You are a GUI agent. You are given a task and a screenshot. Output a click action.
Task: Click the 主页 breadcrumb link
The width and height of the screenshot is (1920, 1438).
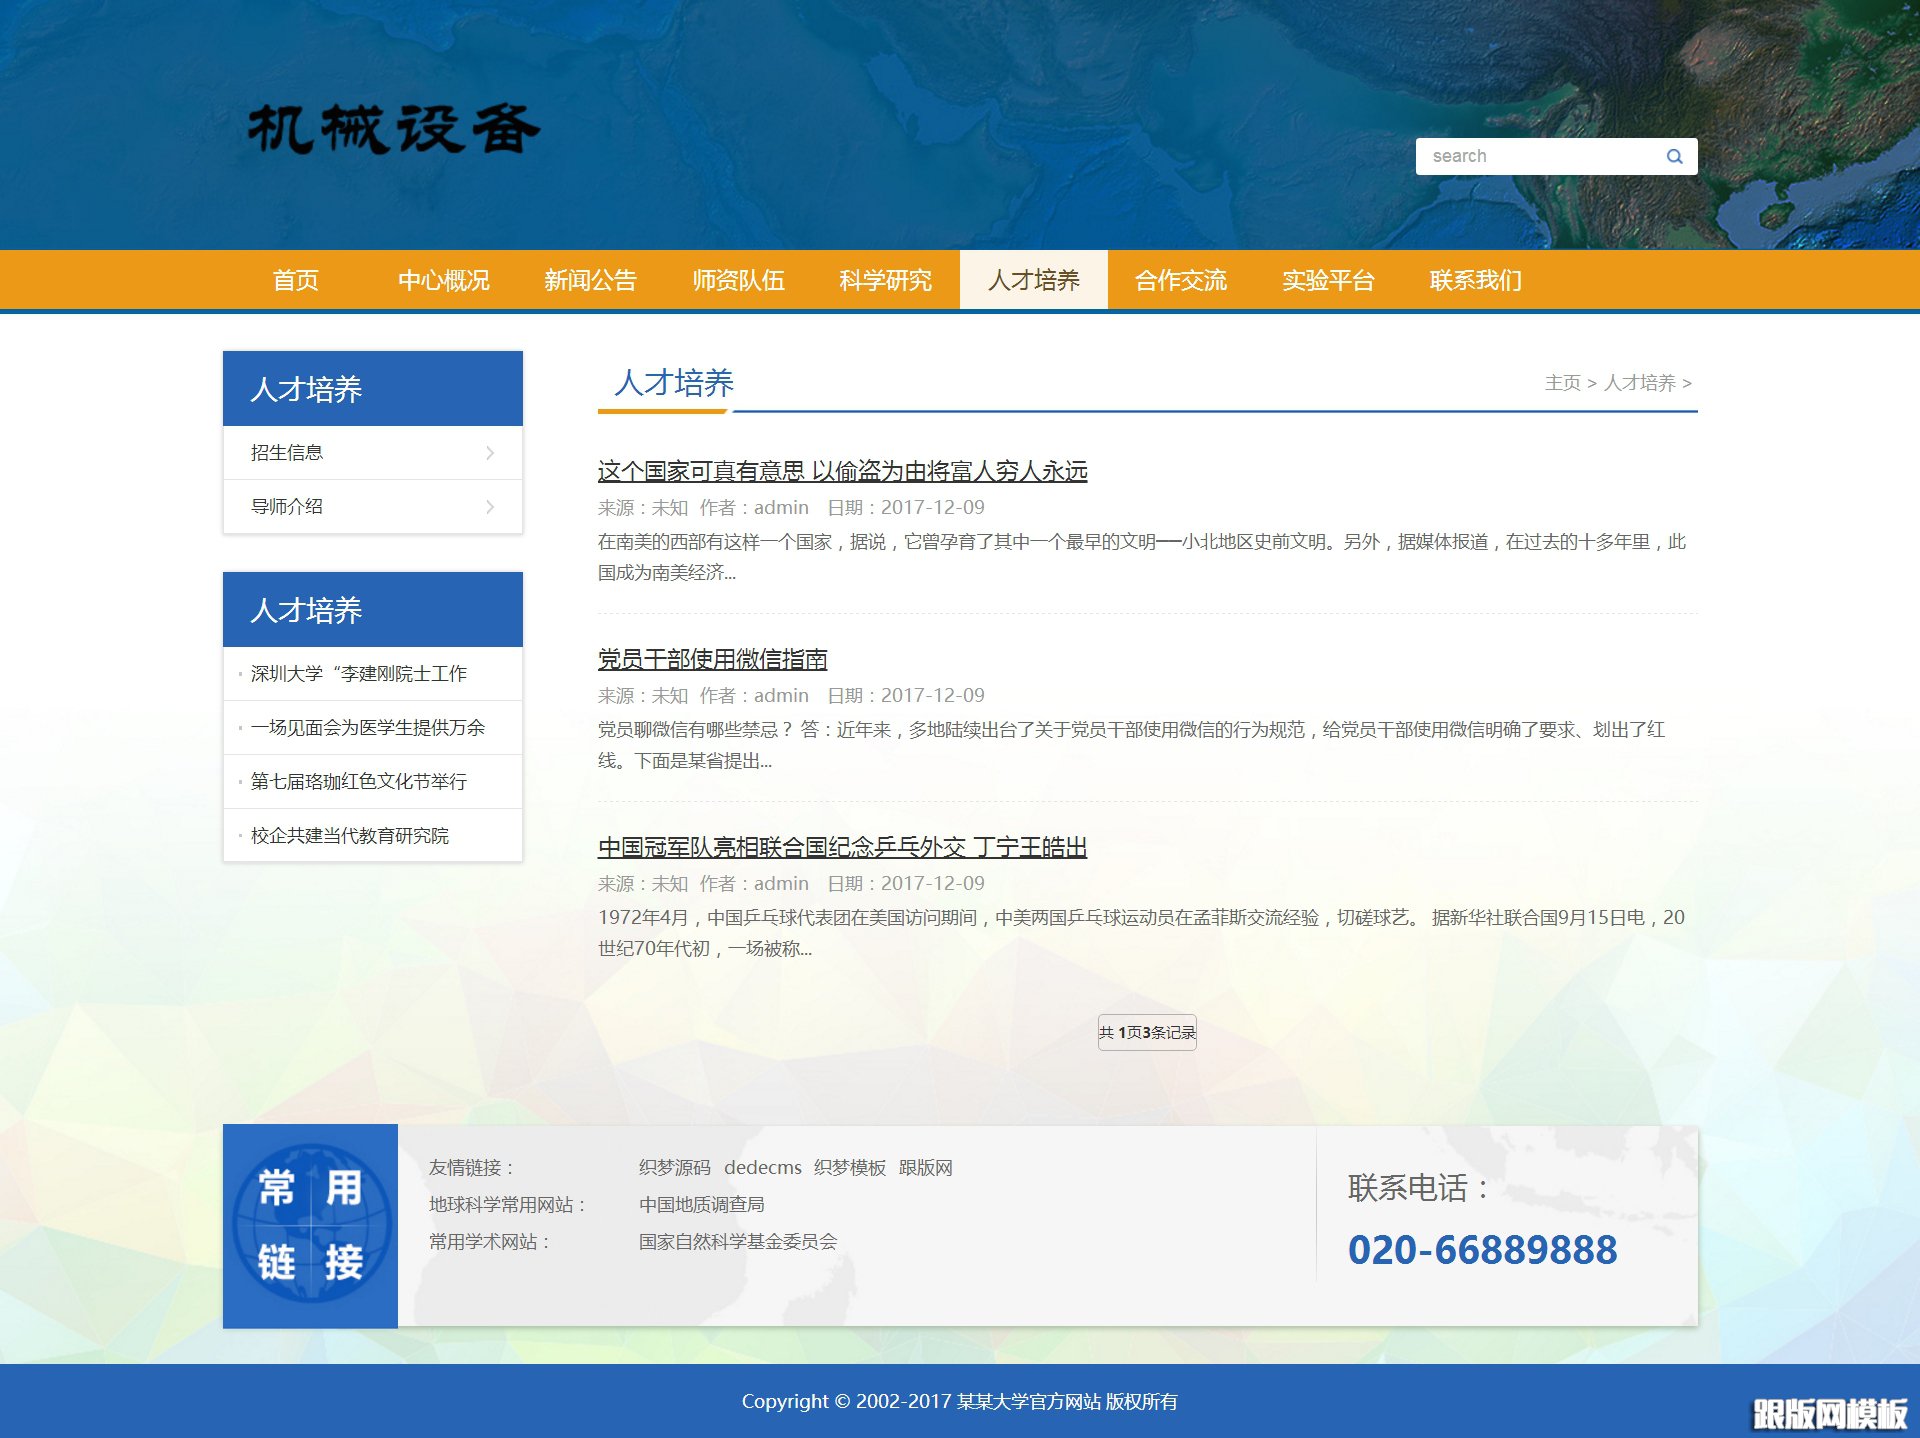coord(1563,383)
